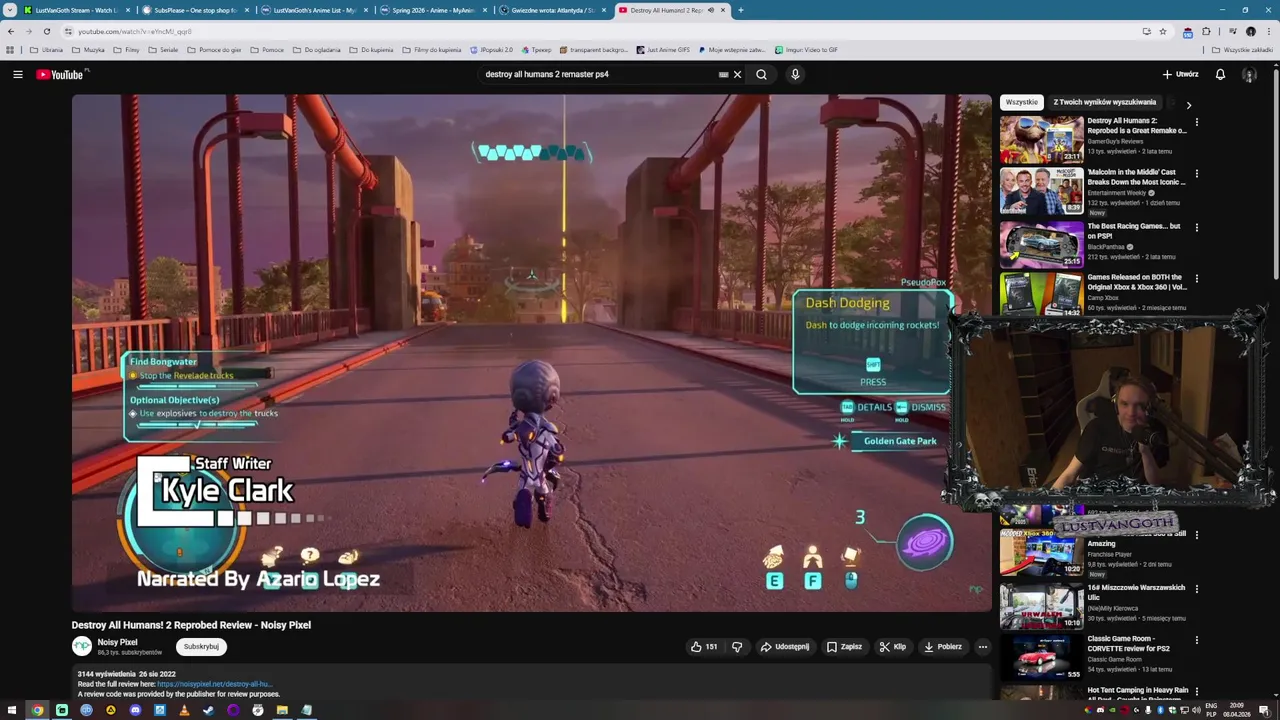The height and width of the screenshot is (720, 1280).
Task: Open the Just Anime GIFS bookmark
Action: pyautogui.click(x=663, y=50)
